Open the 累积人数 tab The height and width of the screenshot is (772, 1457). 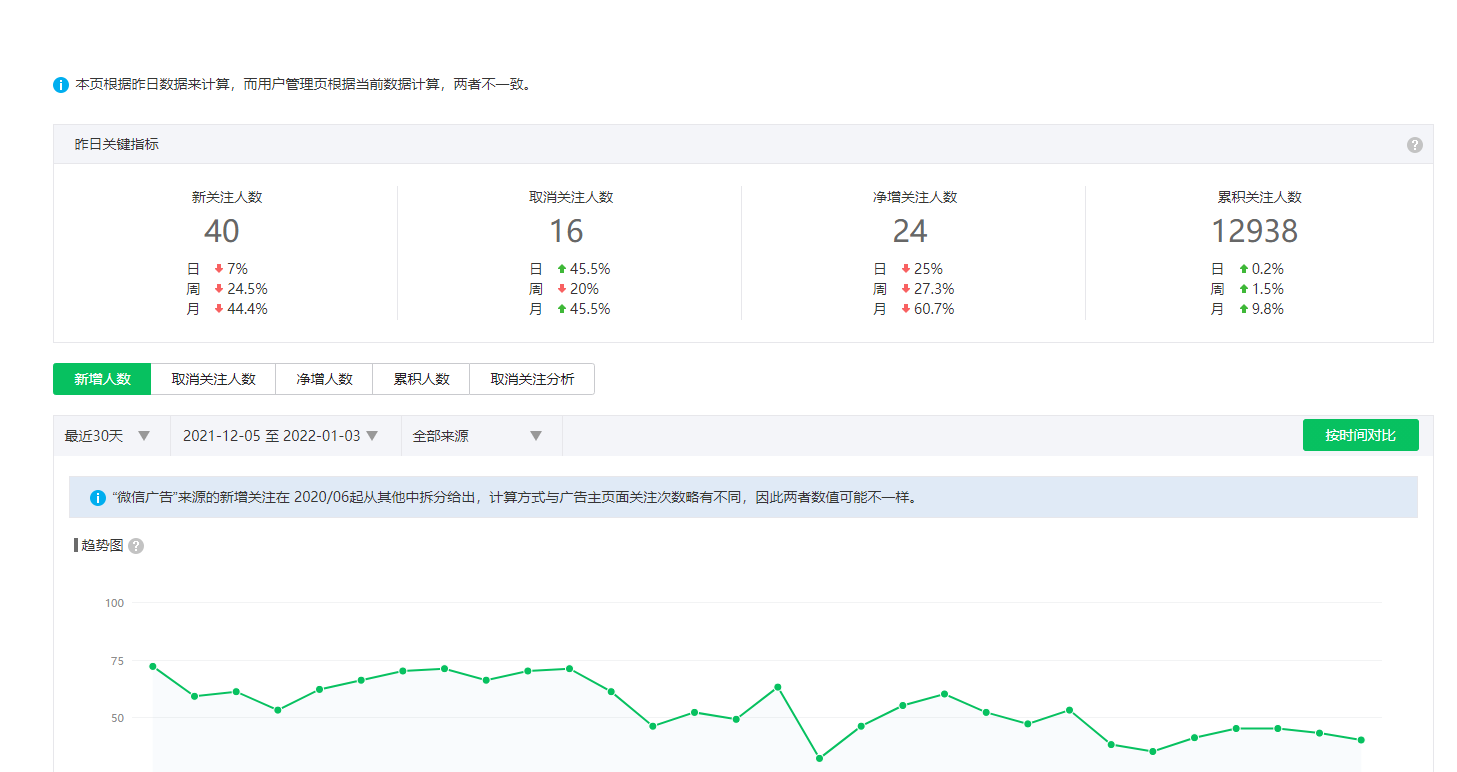click(421, 379)
